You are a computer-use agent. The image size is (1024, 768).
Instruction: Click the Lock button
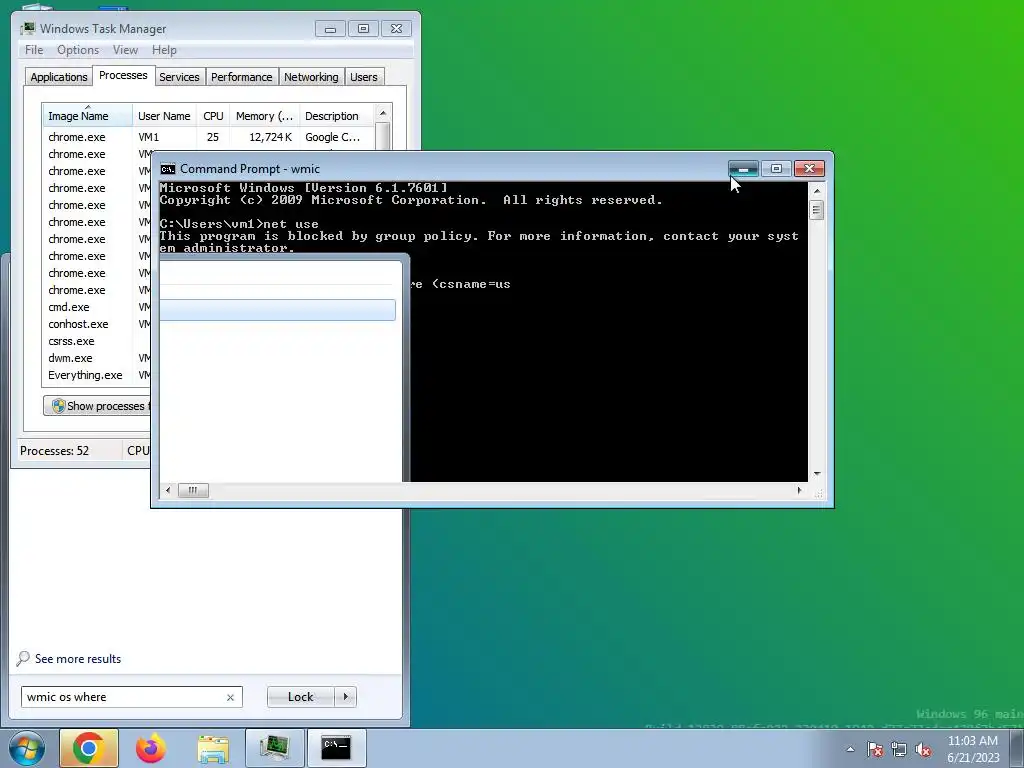[x=300, y=697]
